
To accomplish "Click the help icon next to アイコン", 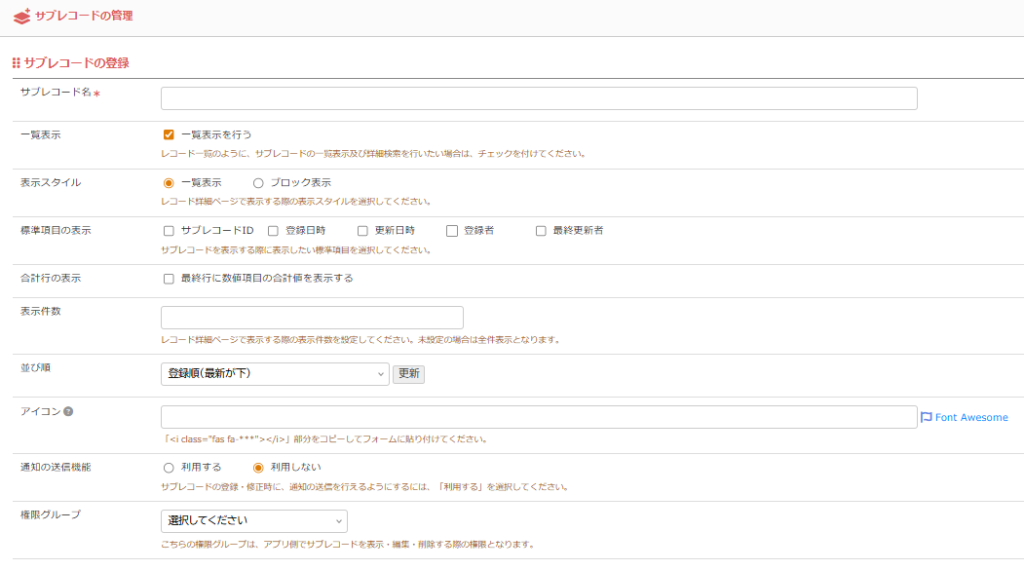I will pyautogui.click(x=69, y=411).
